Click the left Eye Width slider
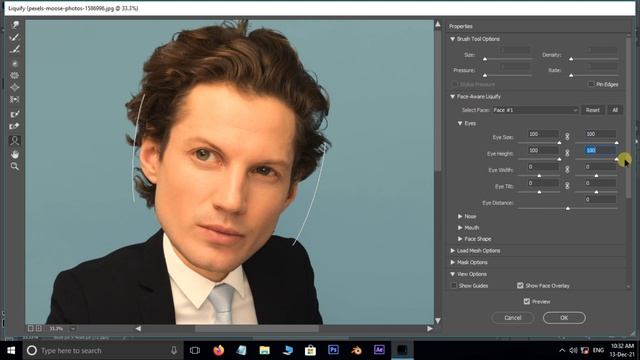Screen dimensions: 640x360 539,175
